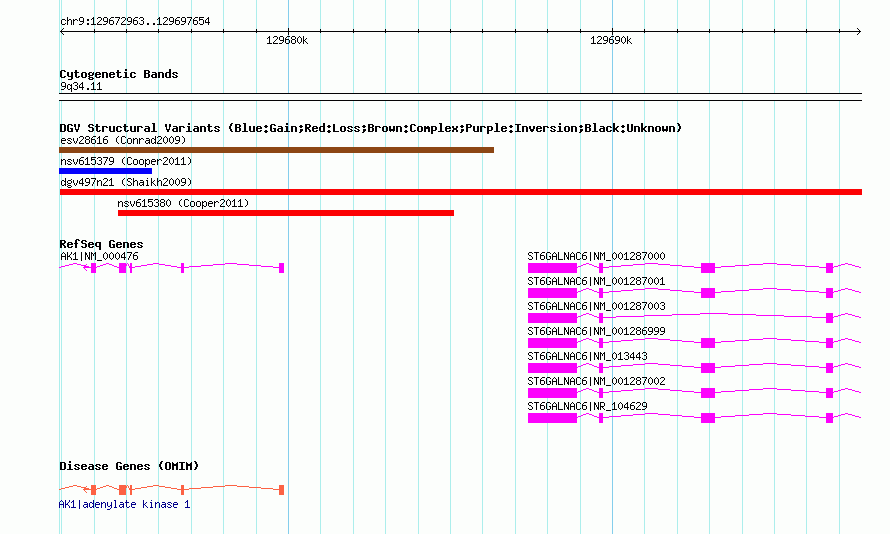Click the Disease Genes (OMIM) track title
The image size is (890, 534).
(129, 466)
